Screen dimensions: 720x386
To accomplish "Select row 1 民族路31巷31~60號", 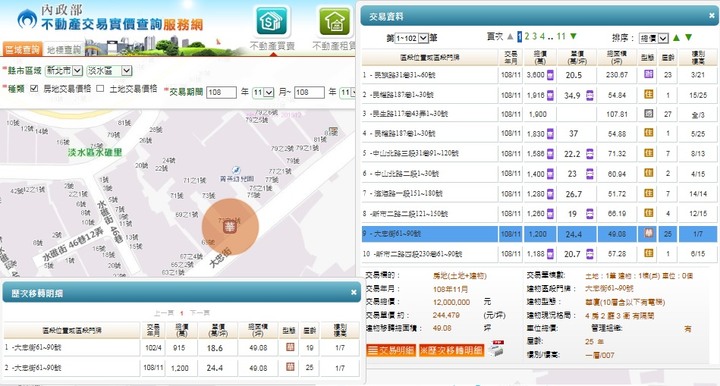I will (540, 75).
